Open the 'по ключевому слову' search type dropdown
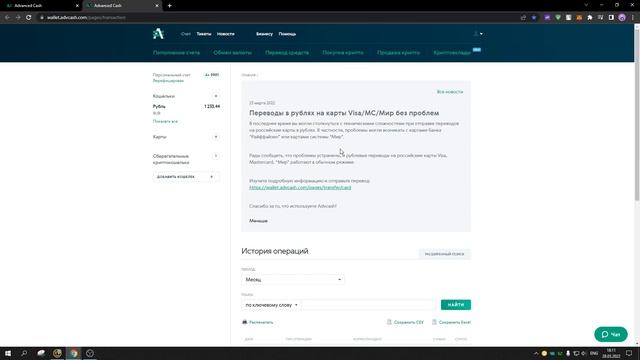The width and height of the screenshot is (640, 360). click(x=271, y=305)
